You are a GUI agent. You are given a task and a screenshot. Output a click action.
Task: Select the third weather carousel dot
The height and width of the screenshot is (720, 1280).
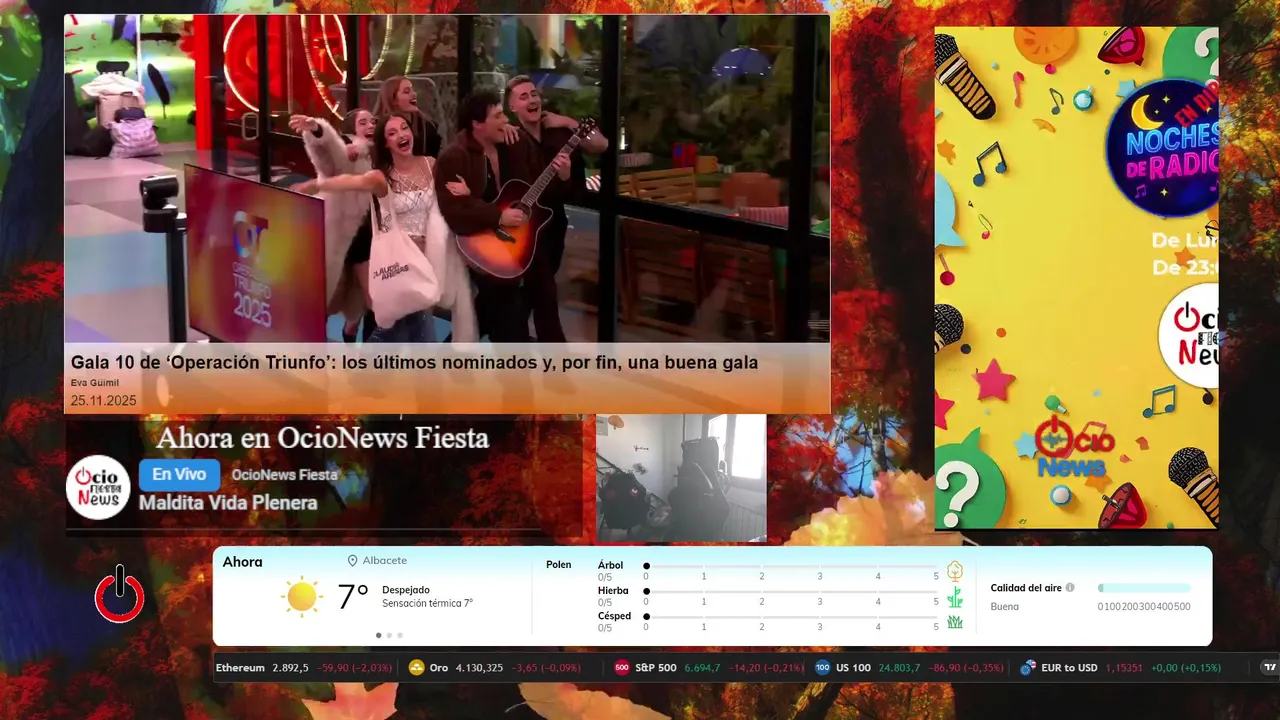(x=400, y=635)
